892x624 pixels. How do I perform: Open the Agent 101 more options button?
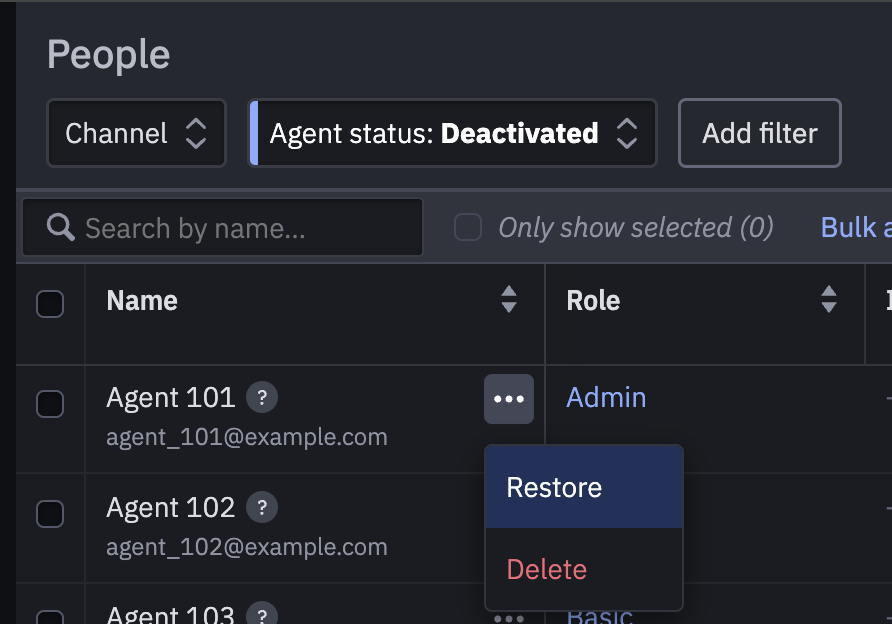(x=509, y=399)
